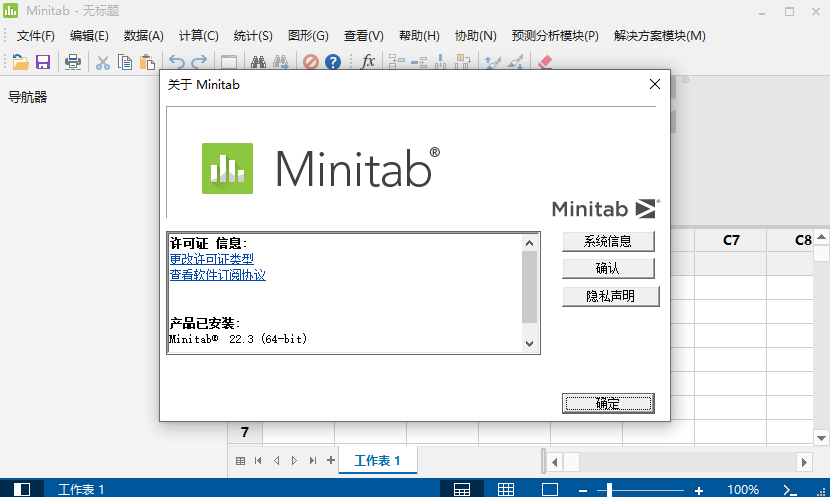Click the zoom slider handle in status bar
The image size is (830, 497).
pos(609,490)
